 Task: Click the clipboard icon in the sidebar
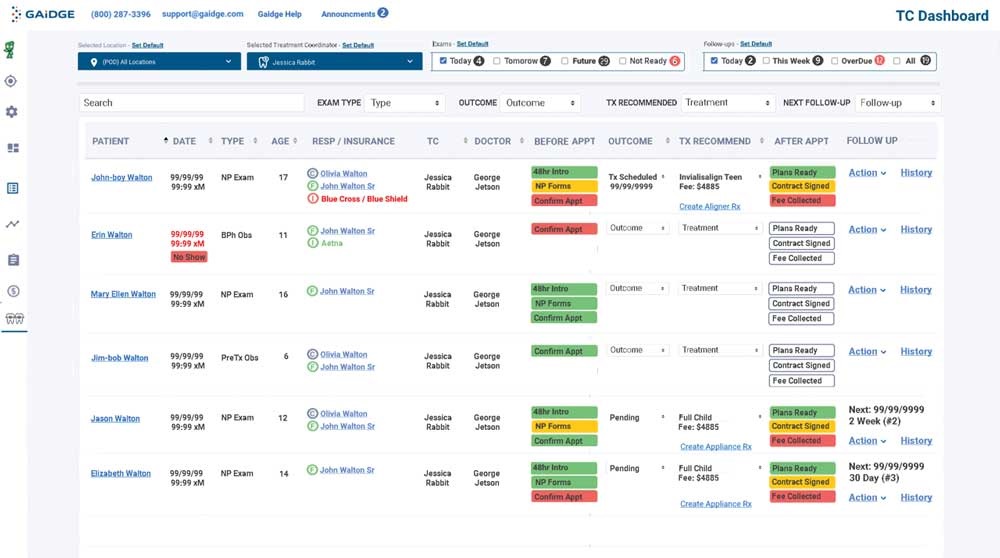(x=13, y=260)
